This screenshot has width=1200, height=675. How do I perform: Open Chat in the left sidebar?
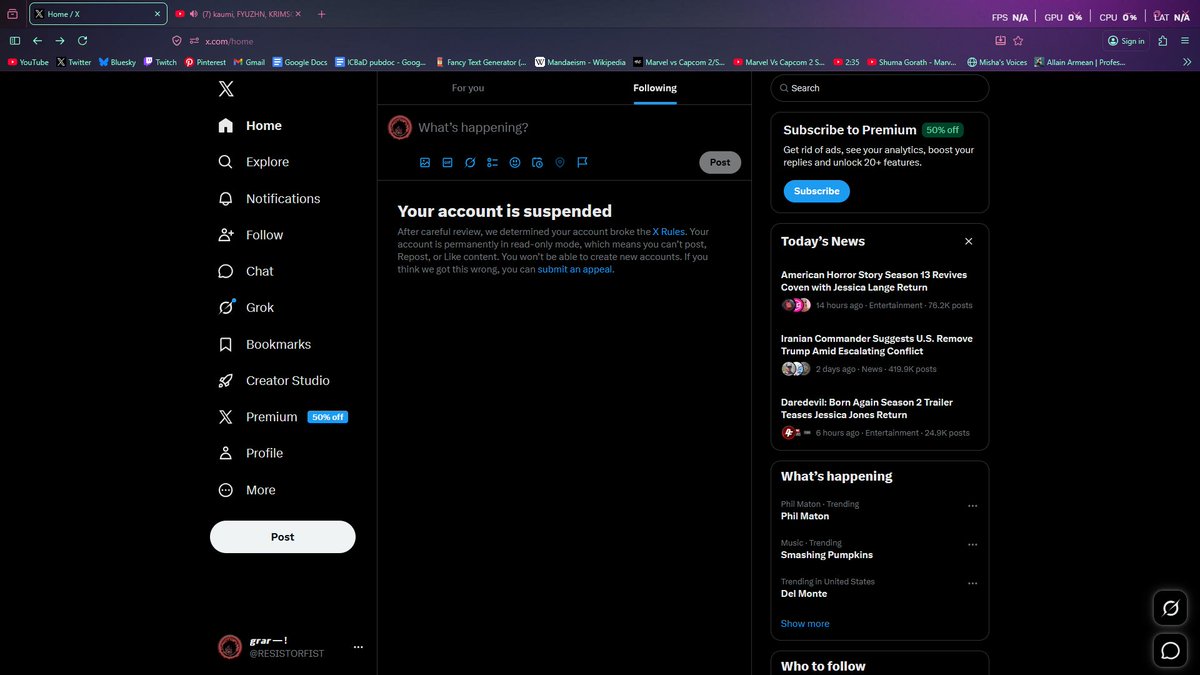click(246, 271)
